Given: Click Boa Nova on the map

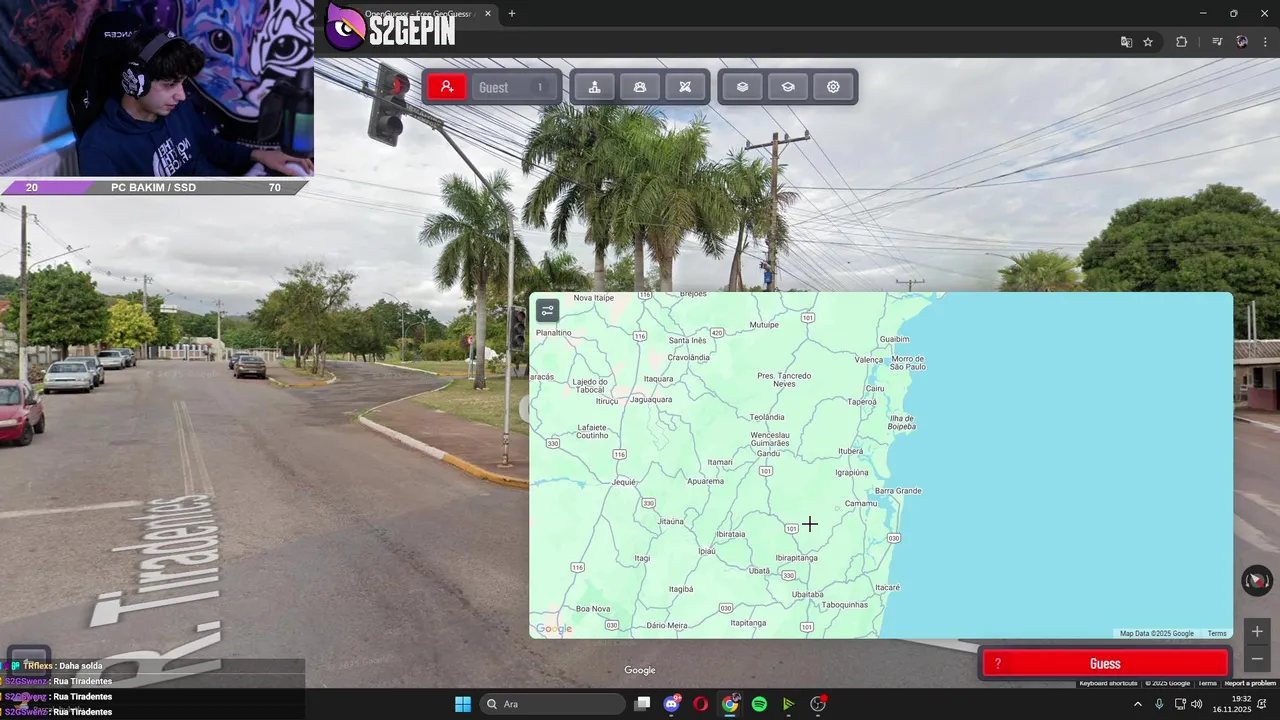Looking at the screenshot, I should coord(593,609).
